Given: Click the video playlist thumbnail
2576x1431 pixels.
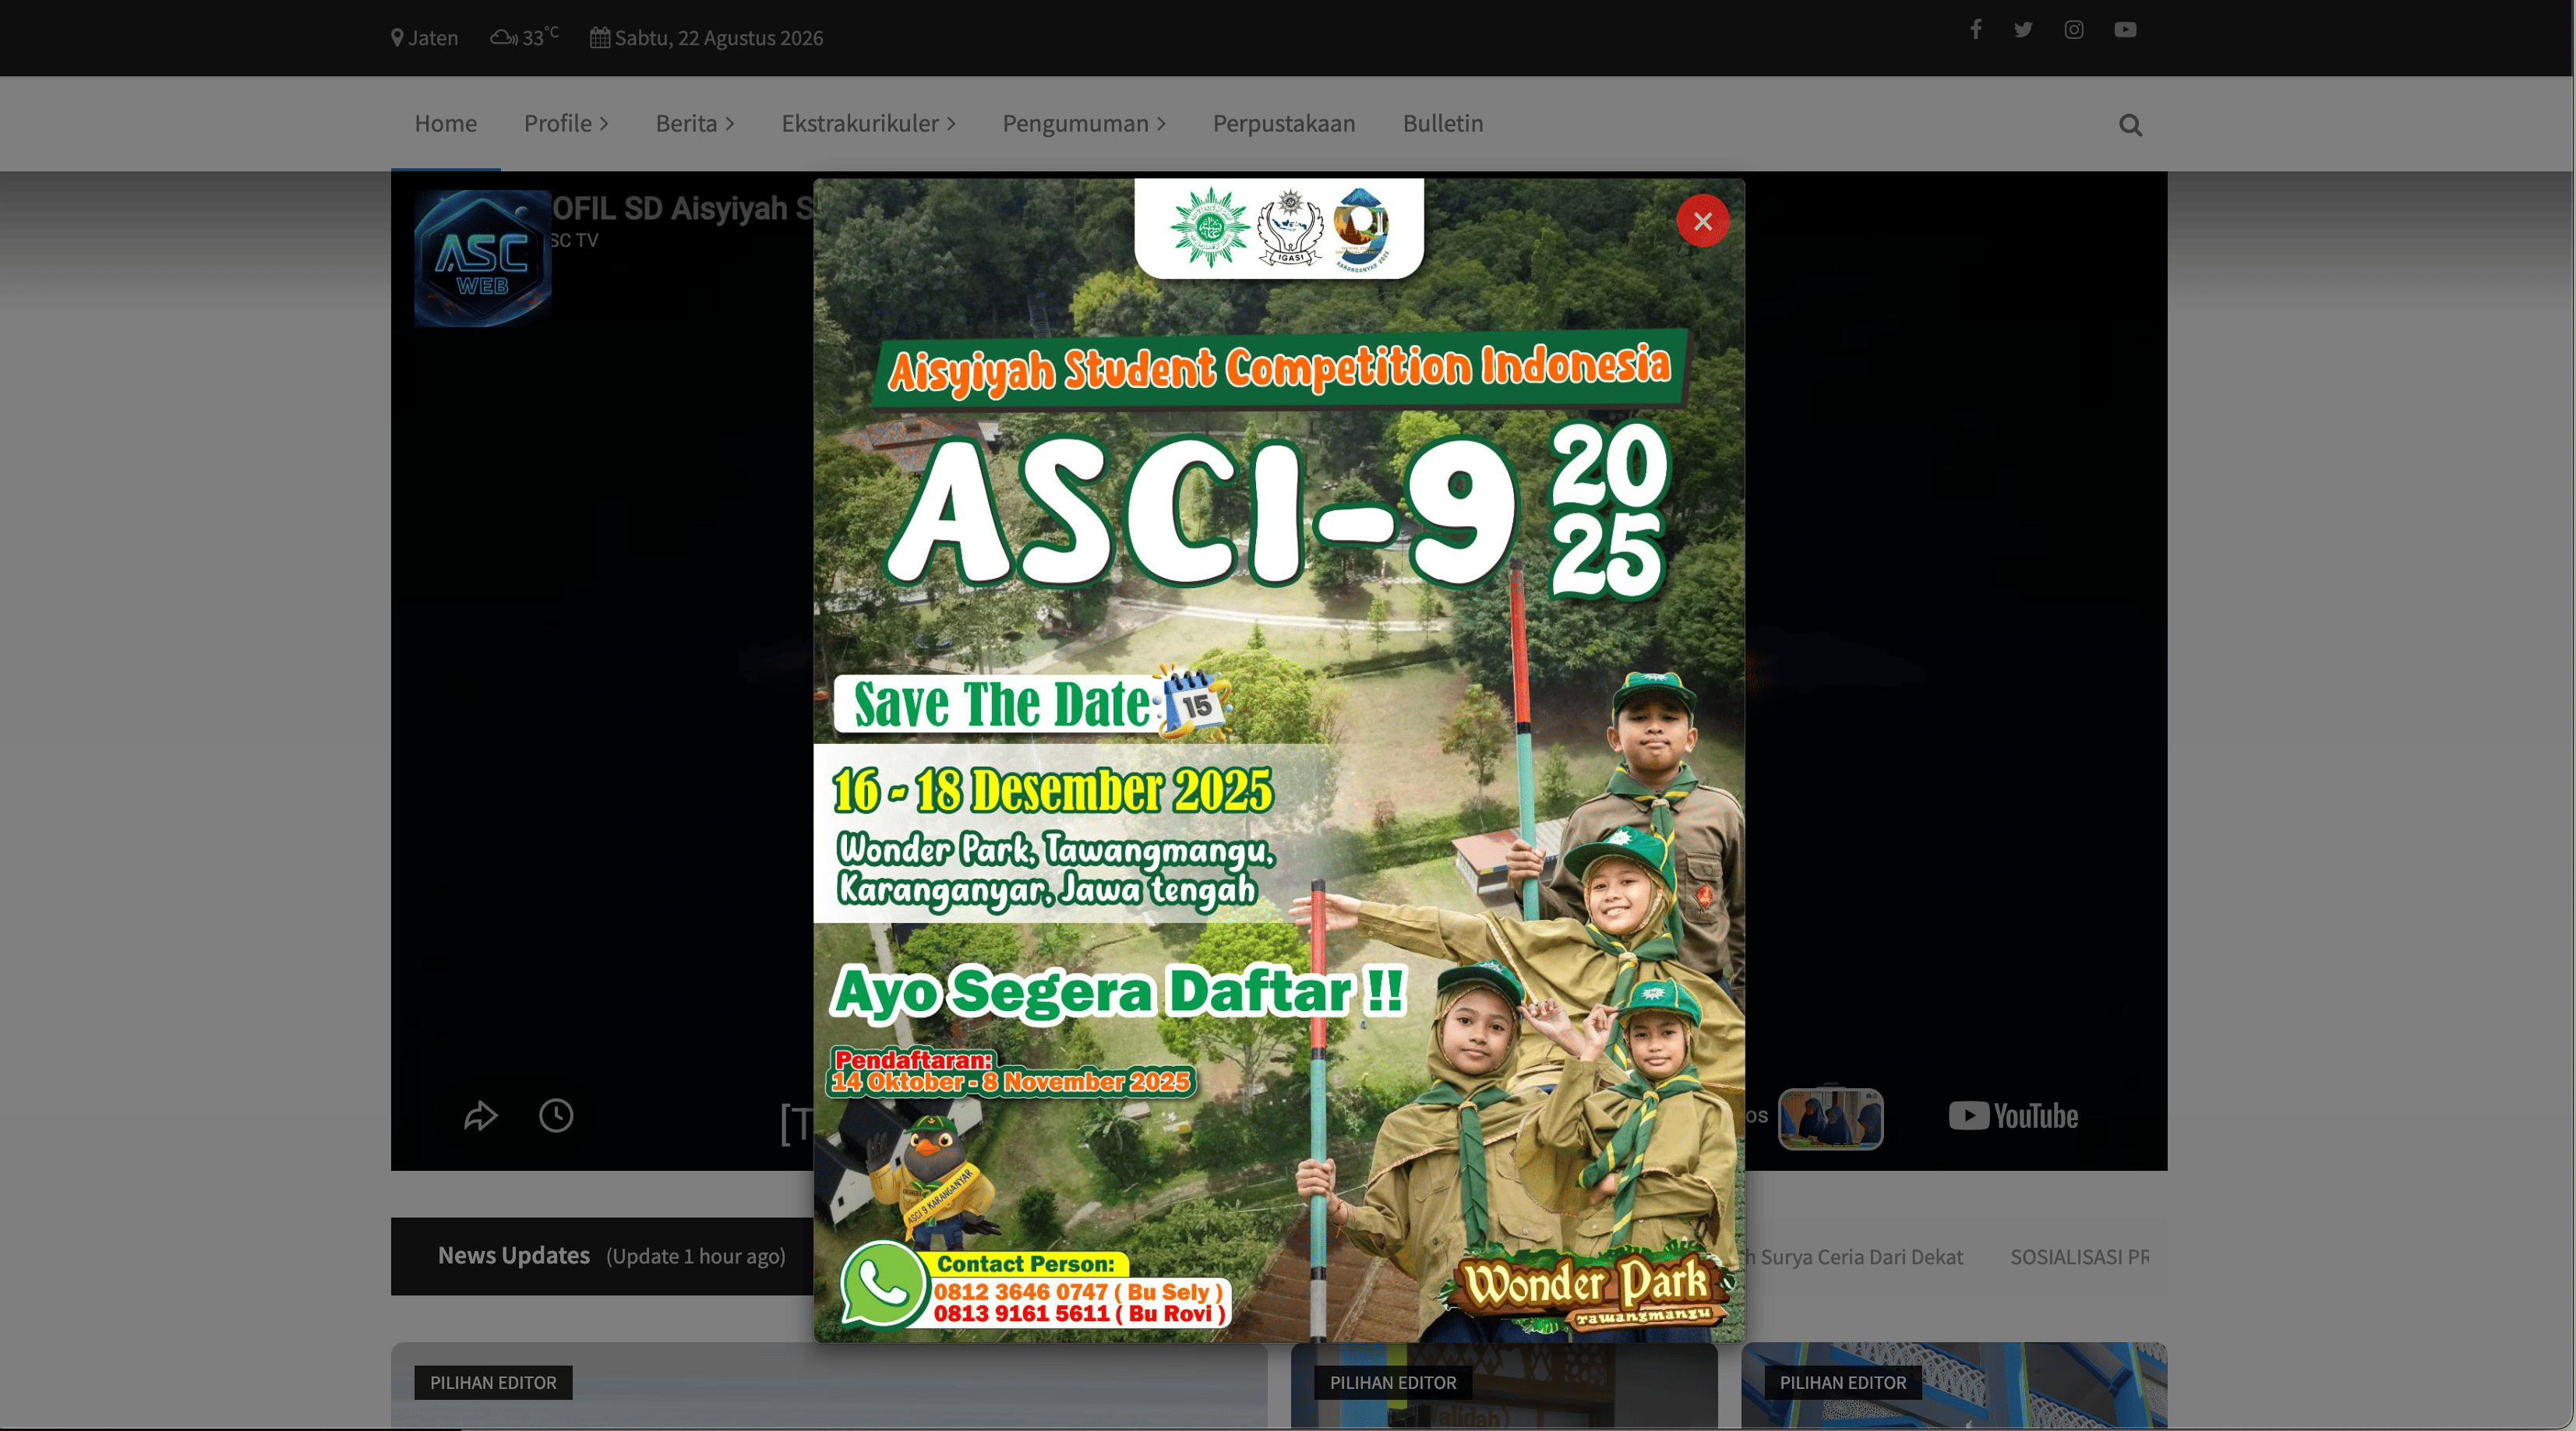Looking at the screenshot, I should (x=1830, y=1118).
